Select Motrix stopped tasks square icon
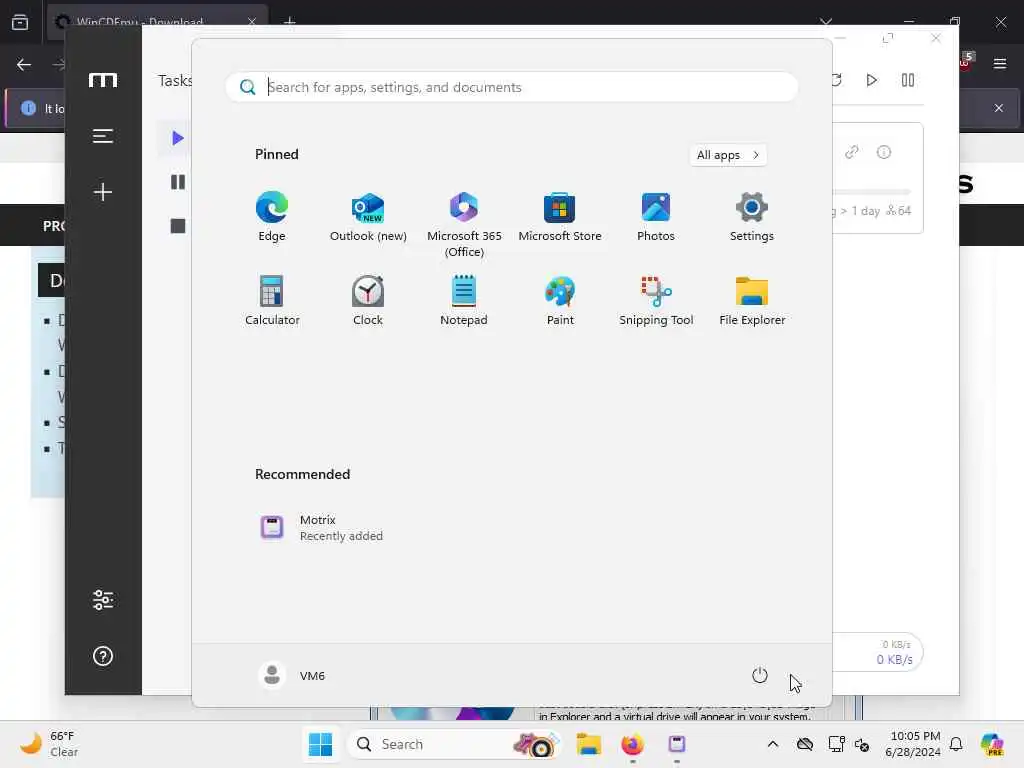 pyautogui.click(x=177, y=226)
